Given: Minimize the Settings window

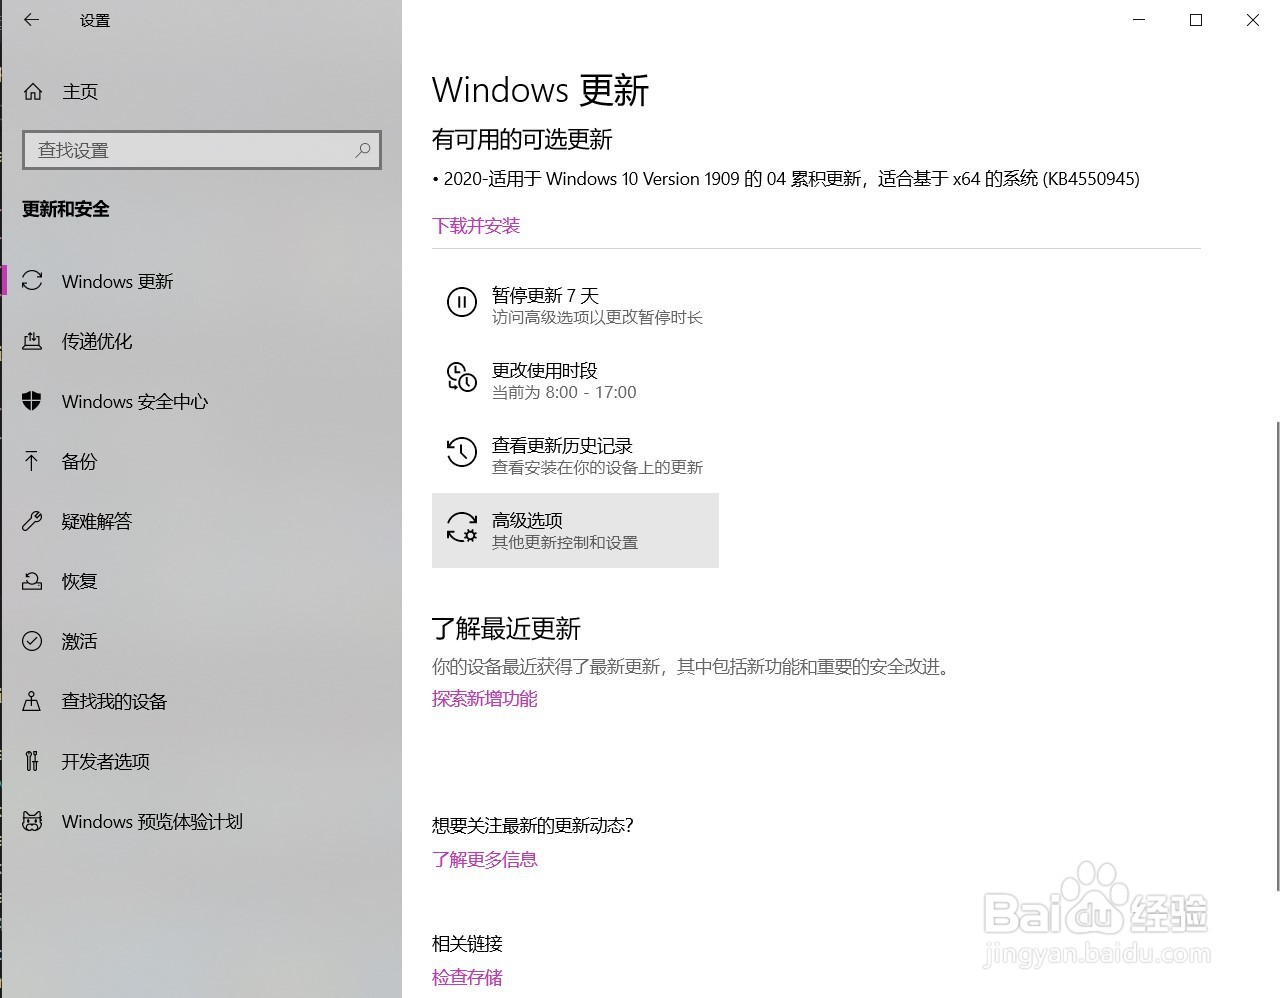Looking at the screenshot, I should 1139,20.
